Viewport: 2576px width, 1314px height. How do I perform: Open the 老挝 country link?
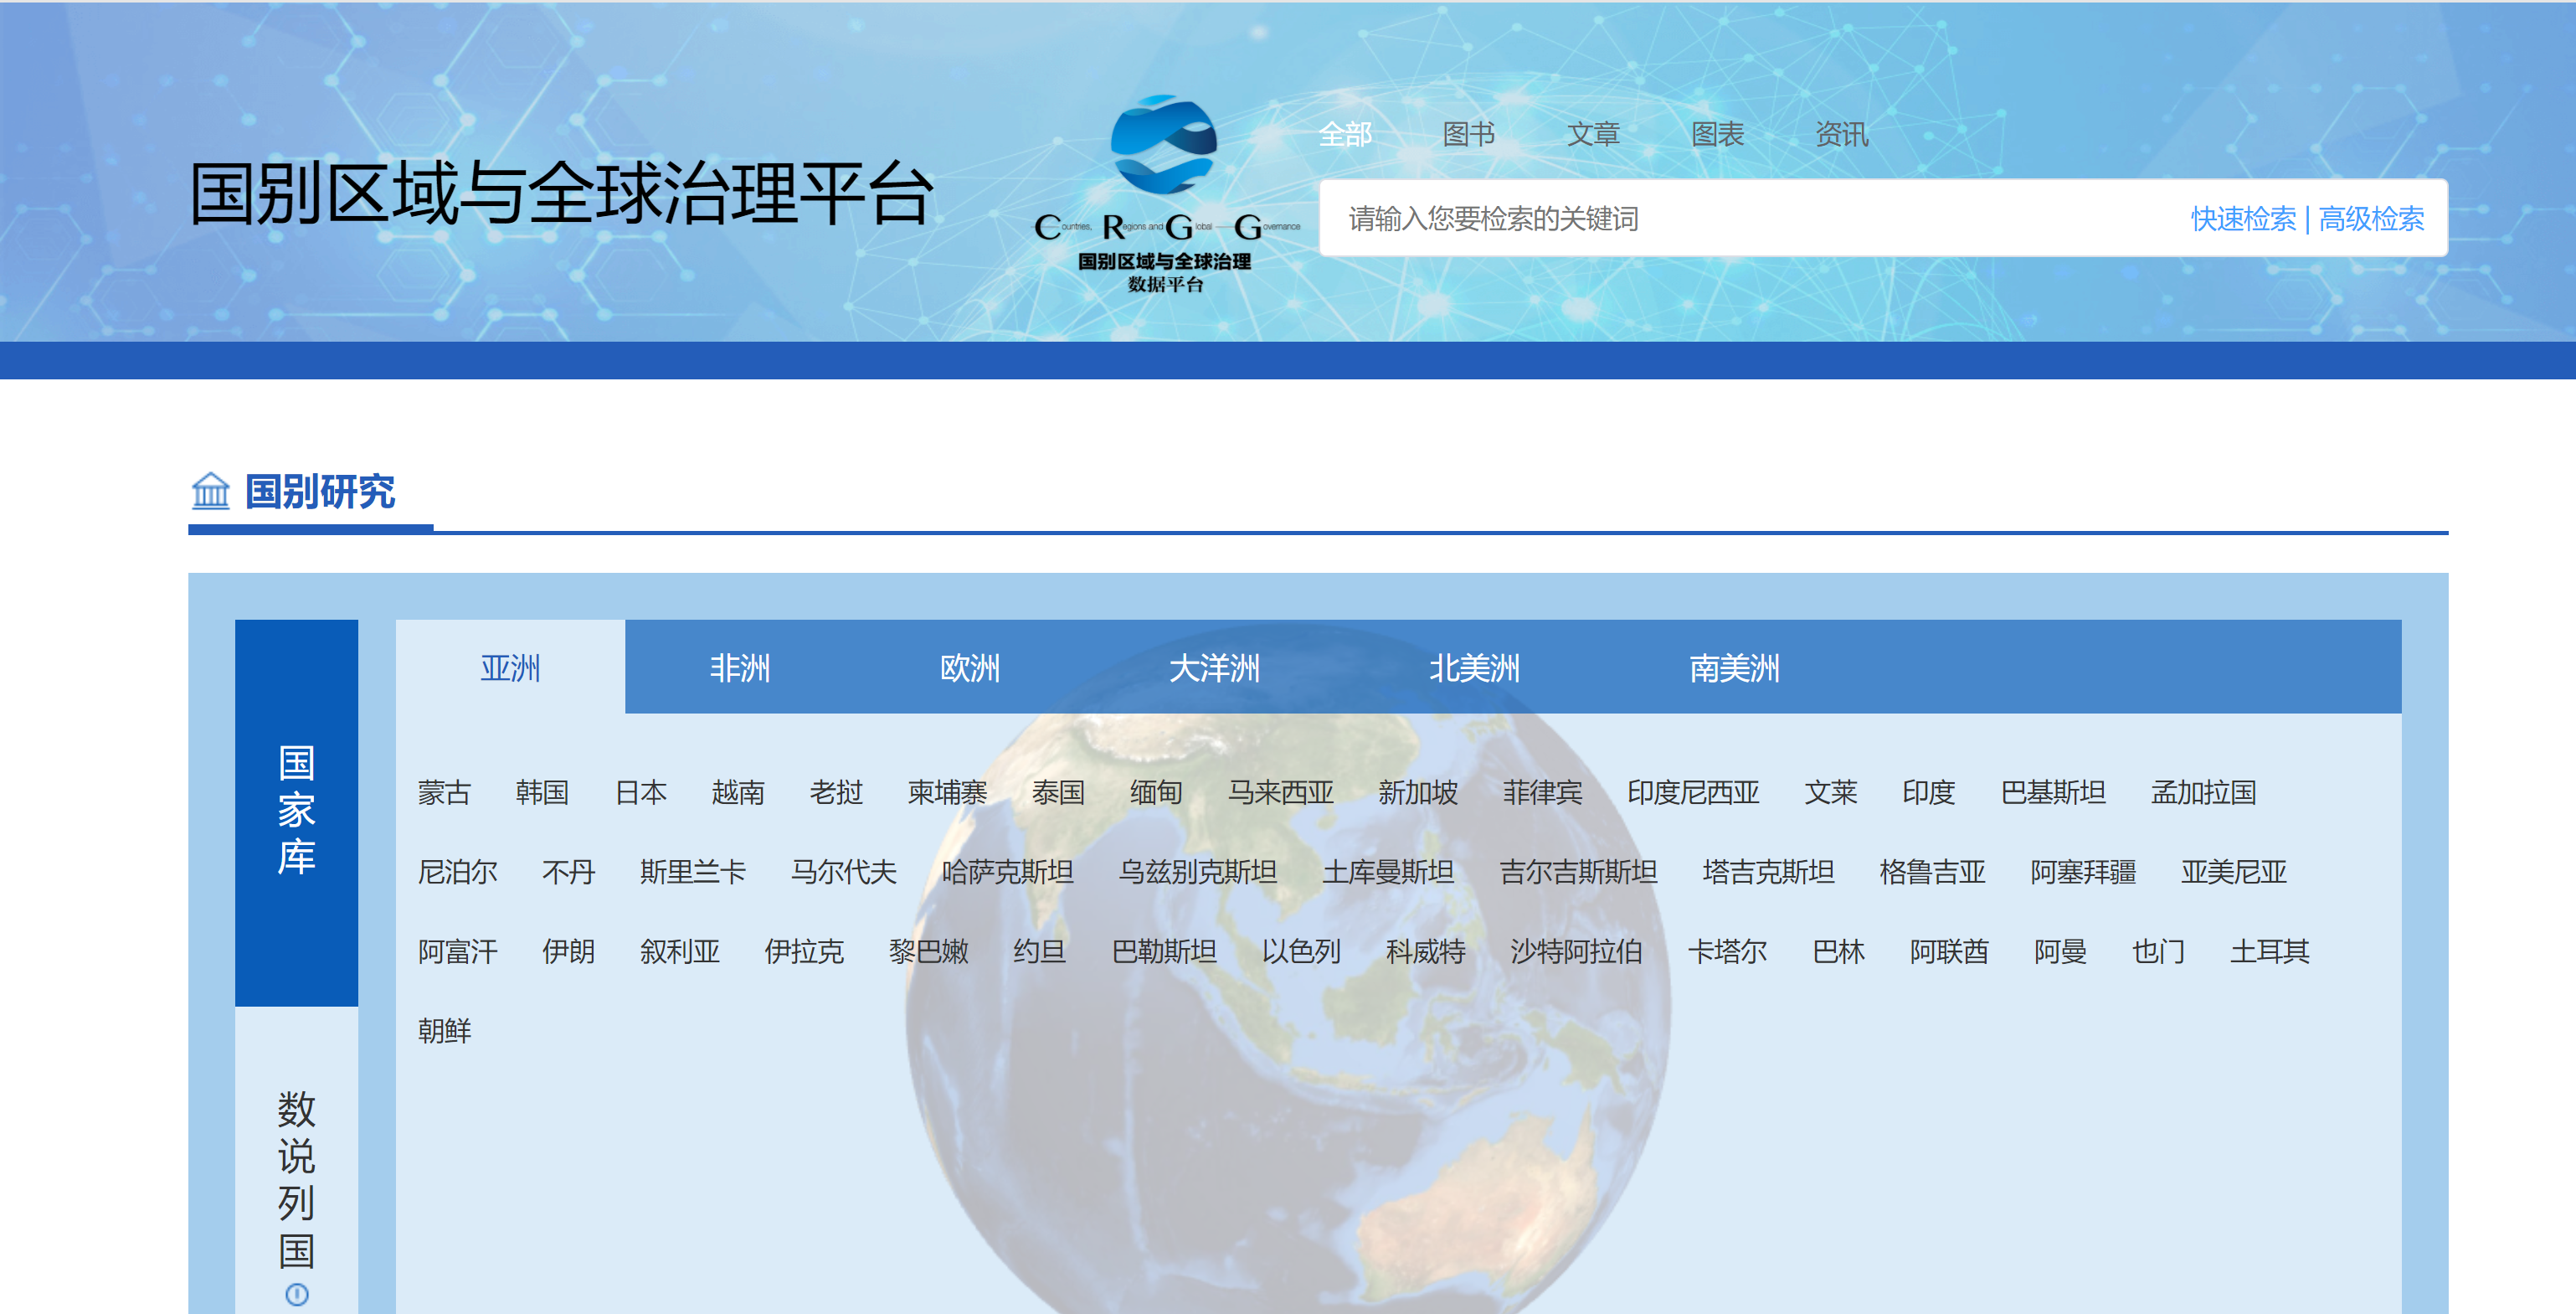tap(836, 793)
